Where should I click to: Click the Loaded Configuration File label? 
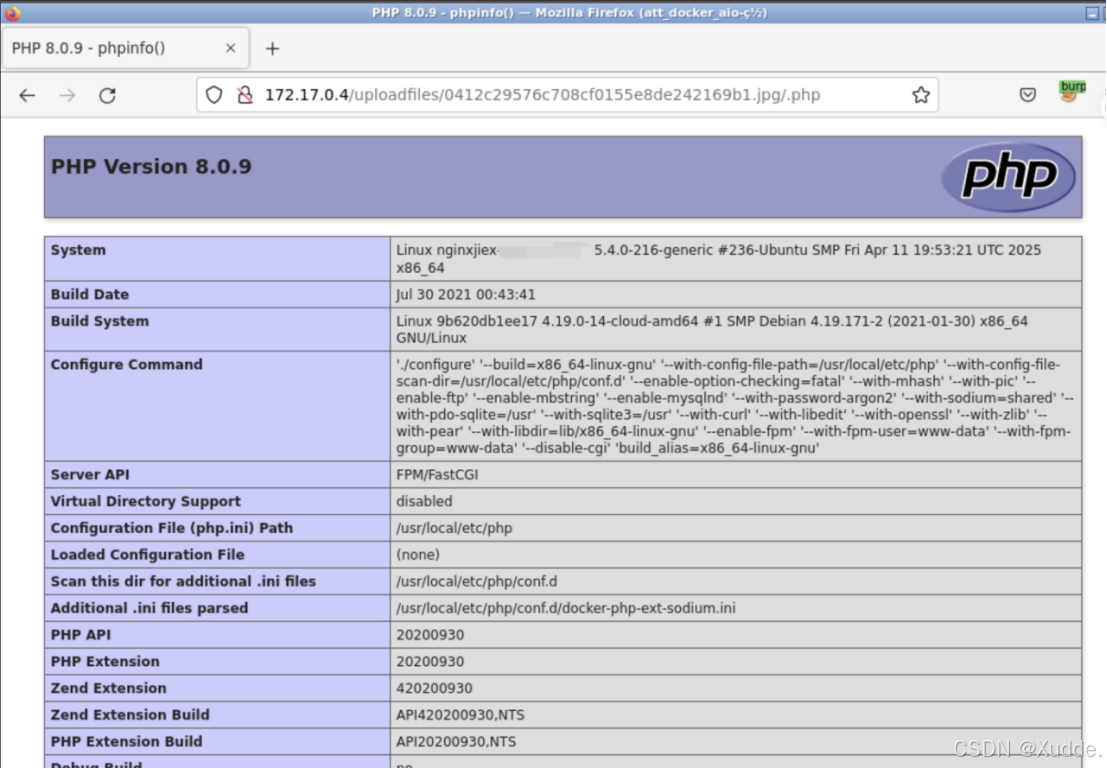(x=148, y=555)
